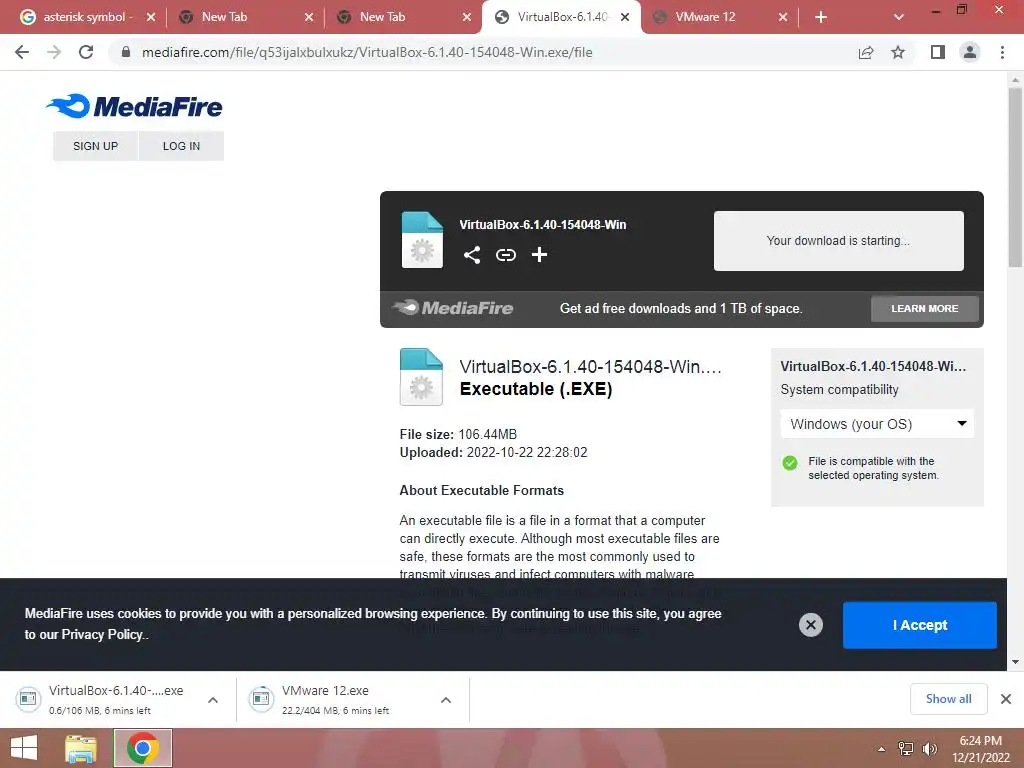1024x768 pixels.
Task: Switch to the second New Tab
Action: (404, 17)
